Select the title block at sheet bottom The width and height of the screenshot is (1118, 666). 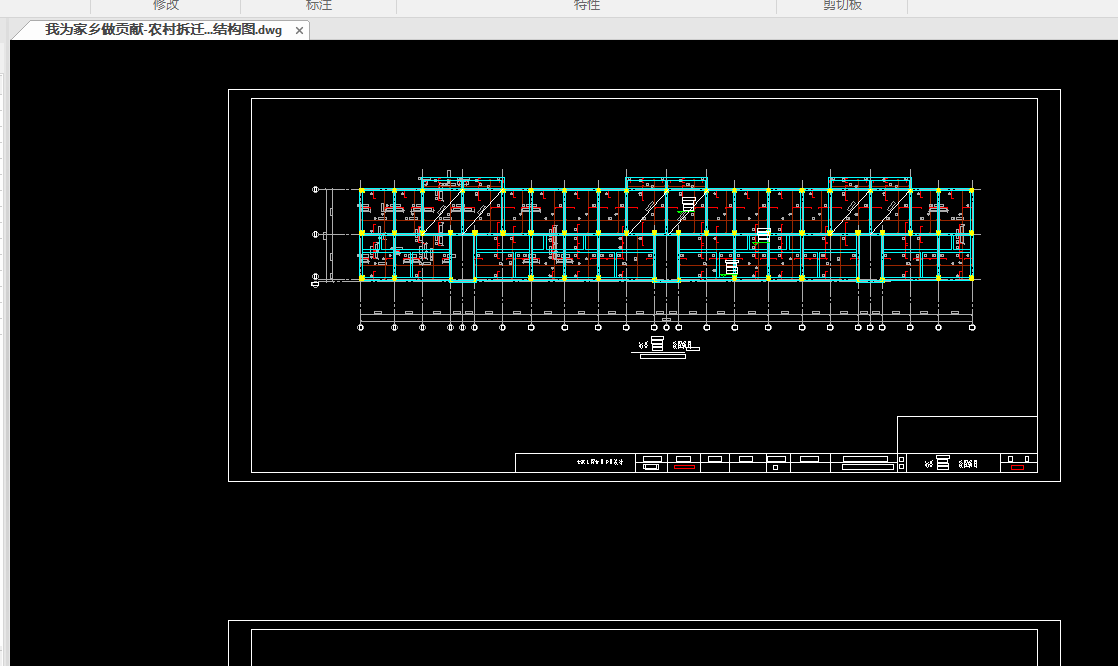pos(776,463)
